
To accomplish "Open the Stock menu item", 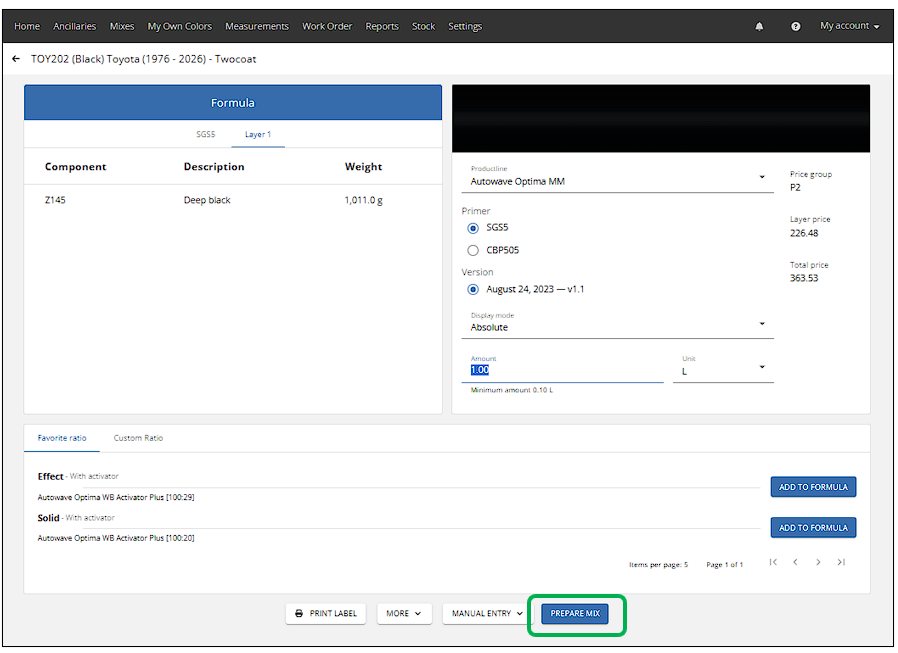I will click(423, 26).
